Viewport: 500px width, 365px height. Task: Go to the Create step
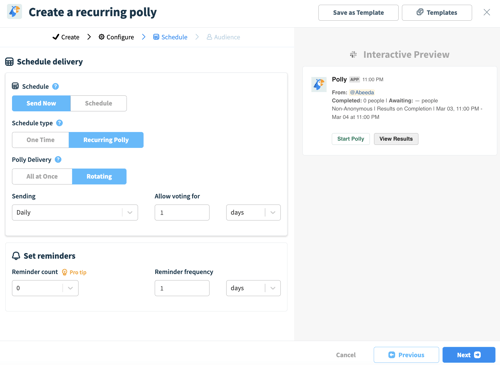pos(66,37)
